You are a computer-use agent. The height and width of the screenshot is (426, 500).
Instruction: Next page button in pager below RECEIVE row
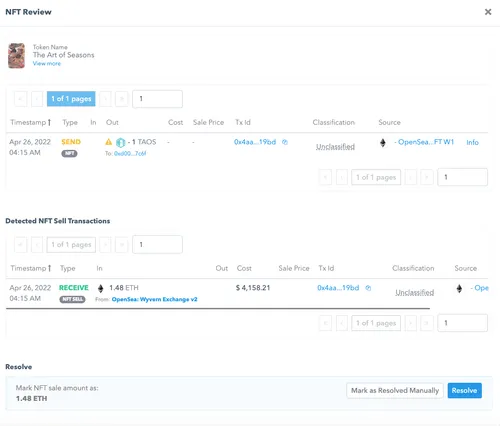(x=410, y=323)
